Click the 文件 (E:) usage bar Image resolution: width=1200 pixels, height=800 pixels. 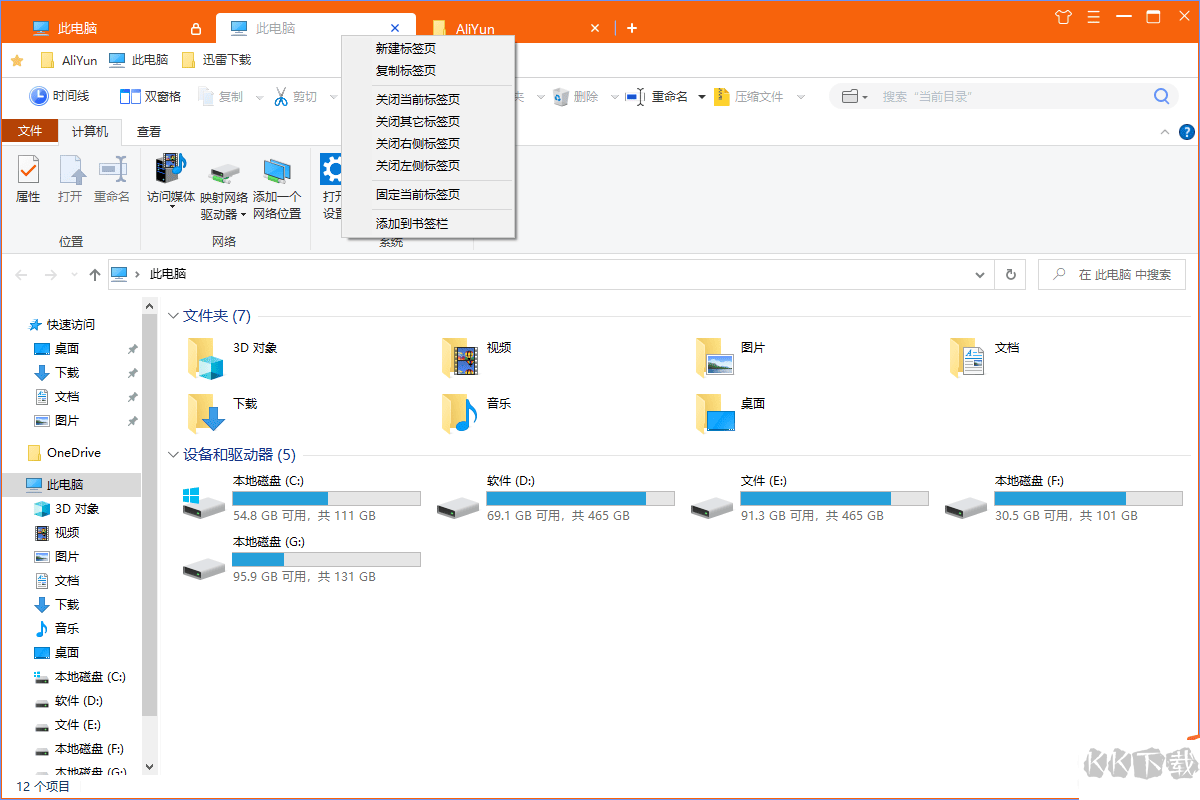click(835, 498)
